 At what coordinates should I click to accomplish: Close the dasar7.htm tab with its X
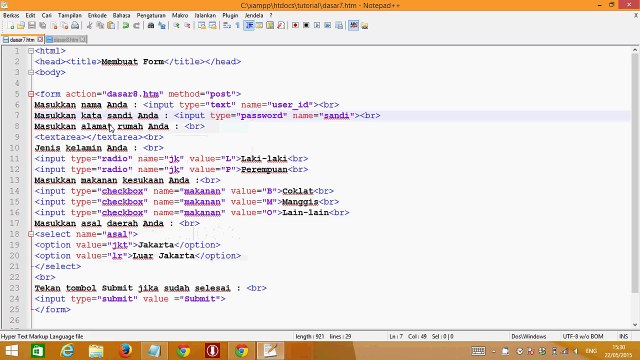click(40, 40)
